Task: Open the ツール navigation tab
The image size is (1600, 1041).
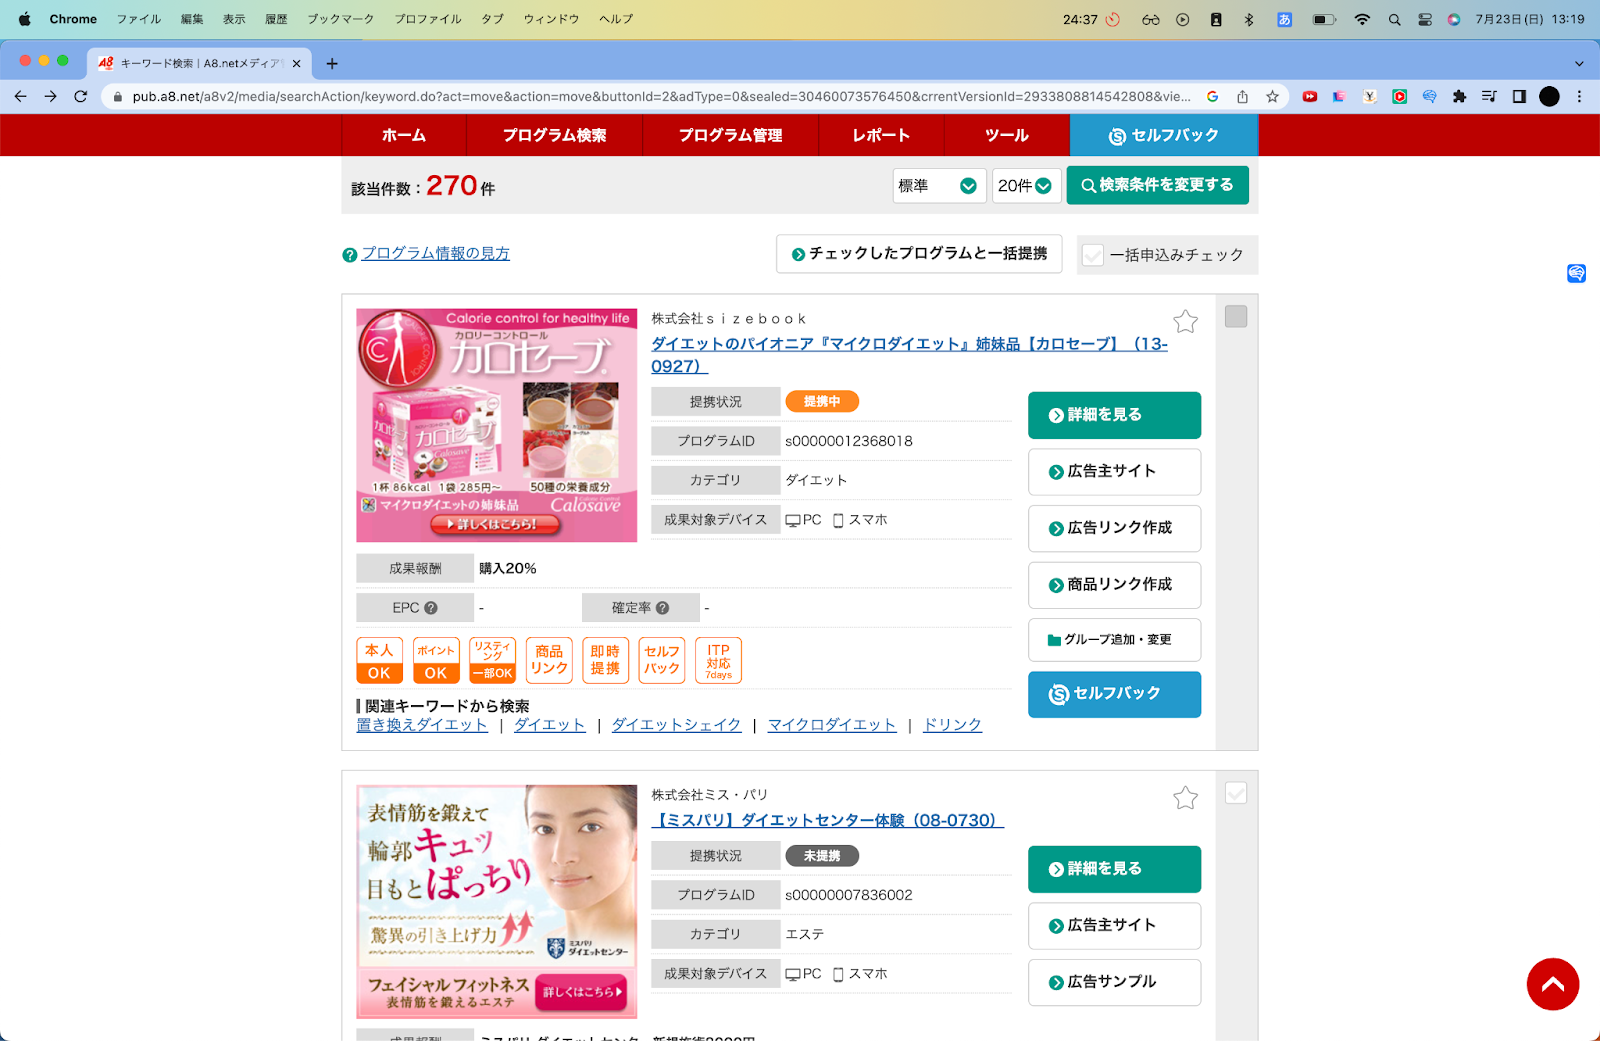Action: click(1007, 135)
